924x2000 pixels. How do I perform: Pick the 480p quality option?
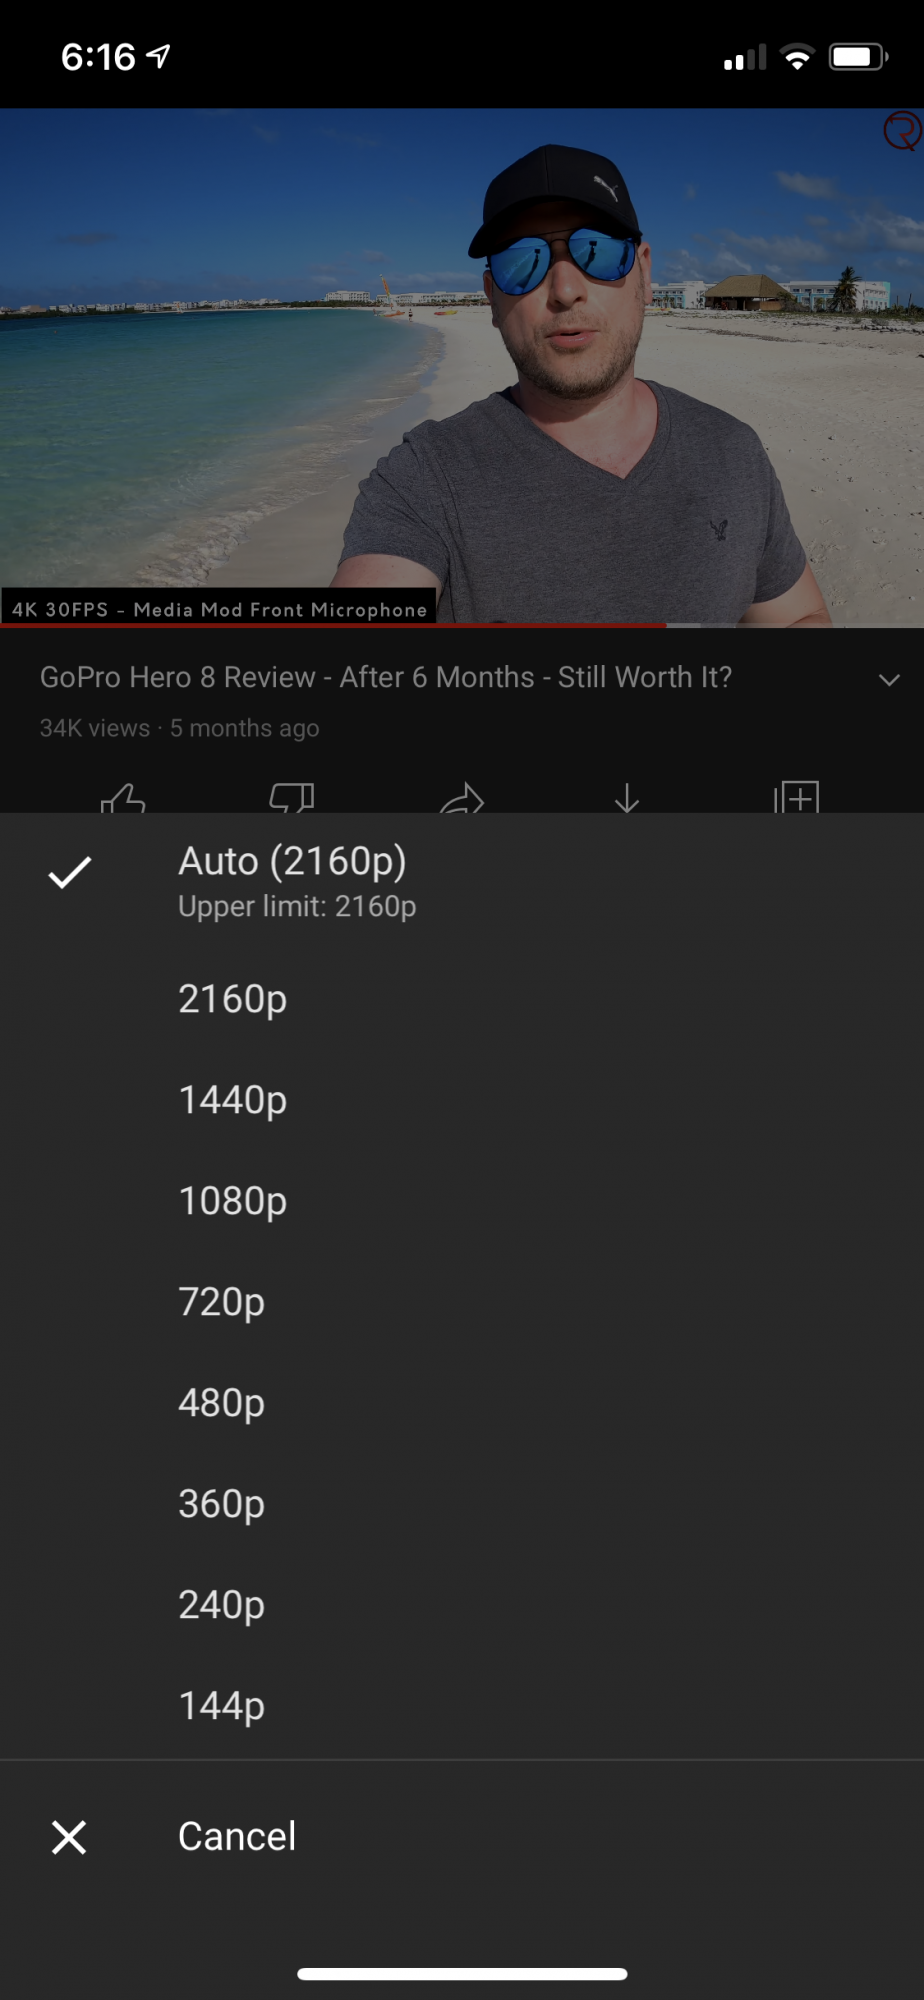(x=222, y=1403)
